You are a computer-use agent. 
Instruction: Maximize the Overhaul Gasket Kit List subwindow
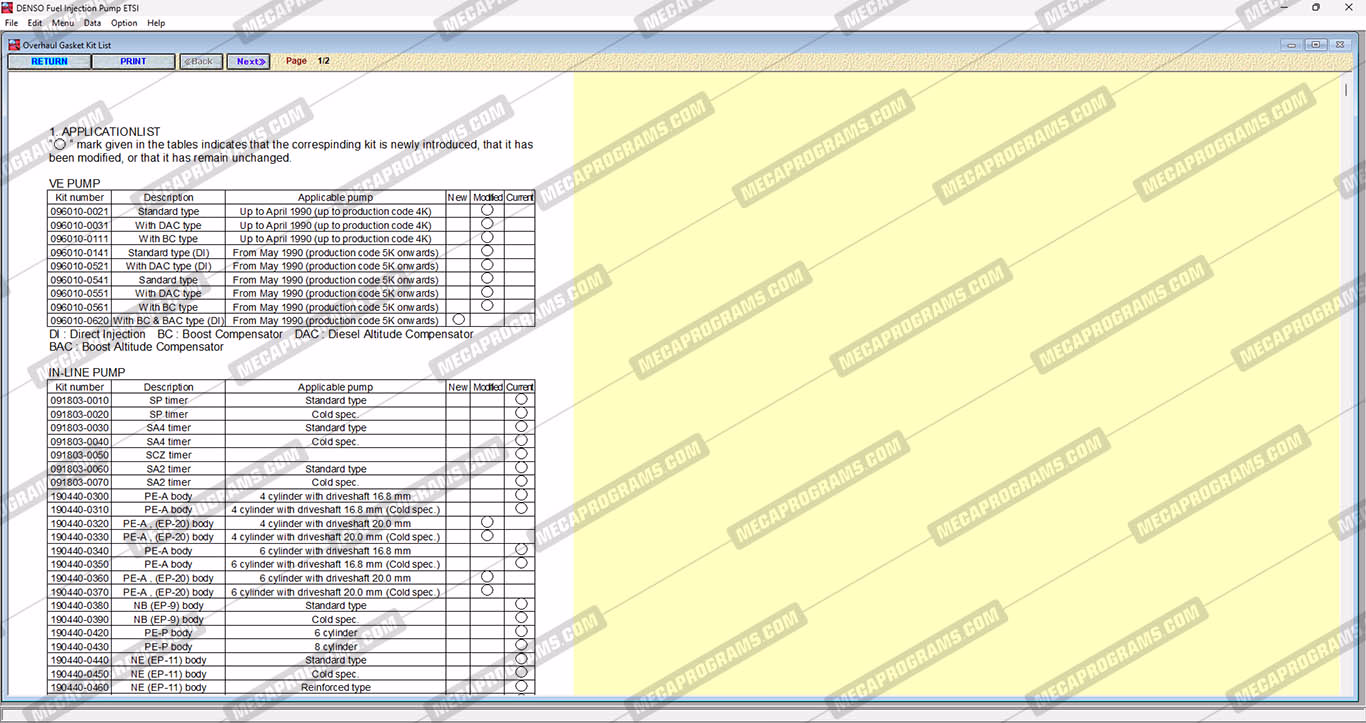pos(1316,45)
